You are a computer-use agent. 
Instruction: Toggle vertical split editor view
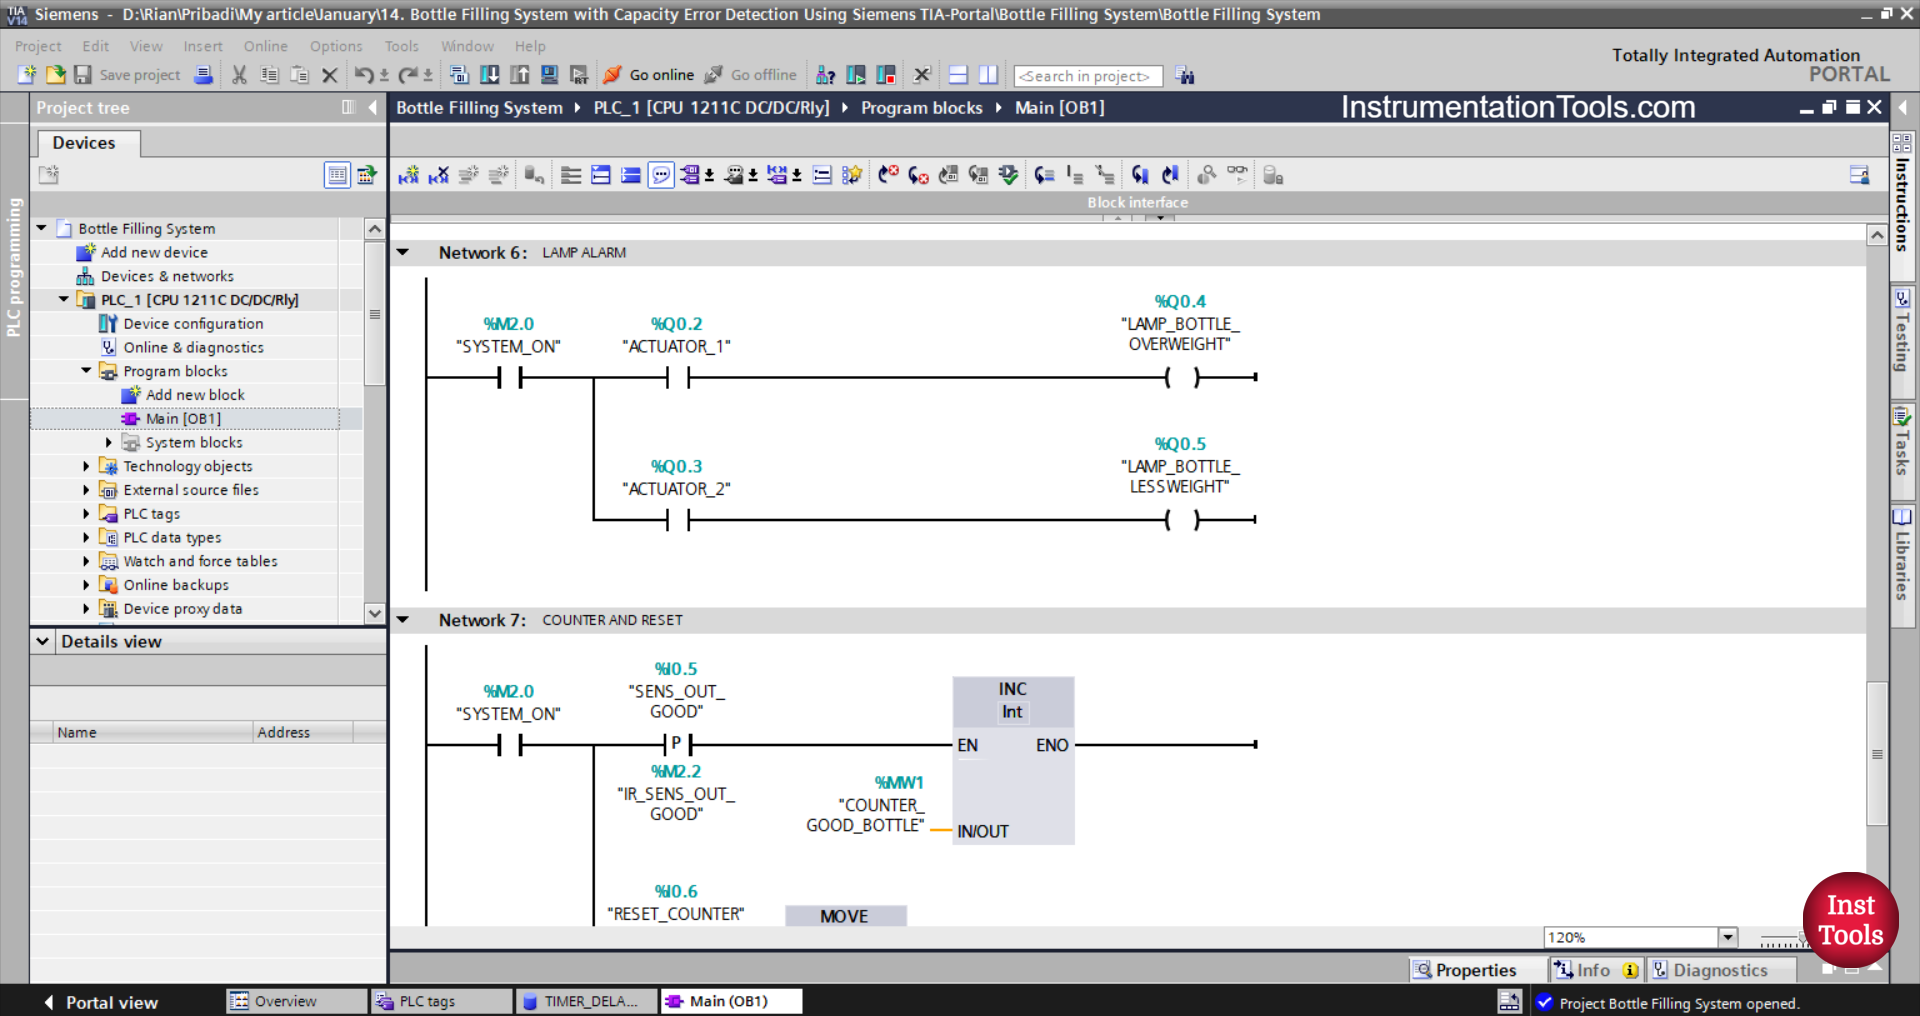988,75
